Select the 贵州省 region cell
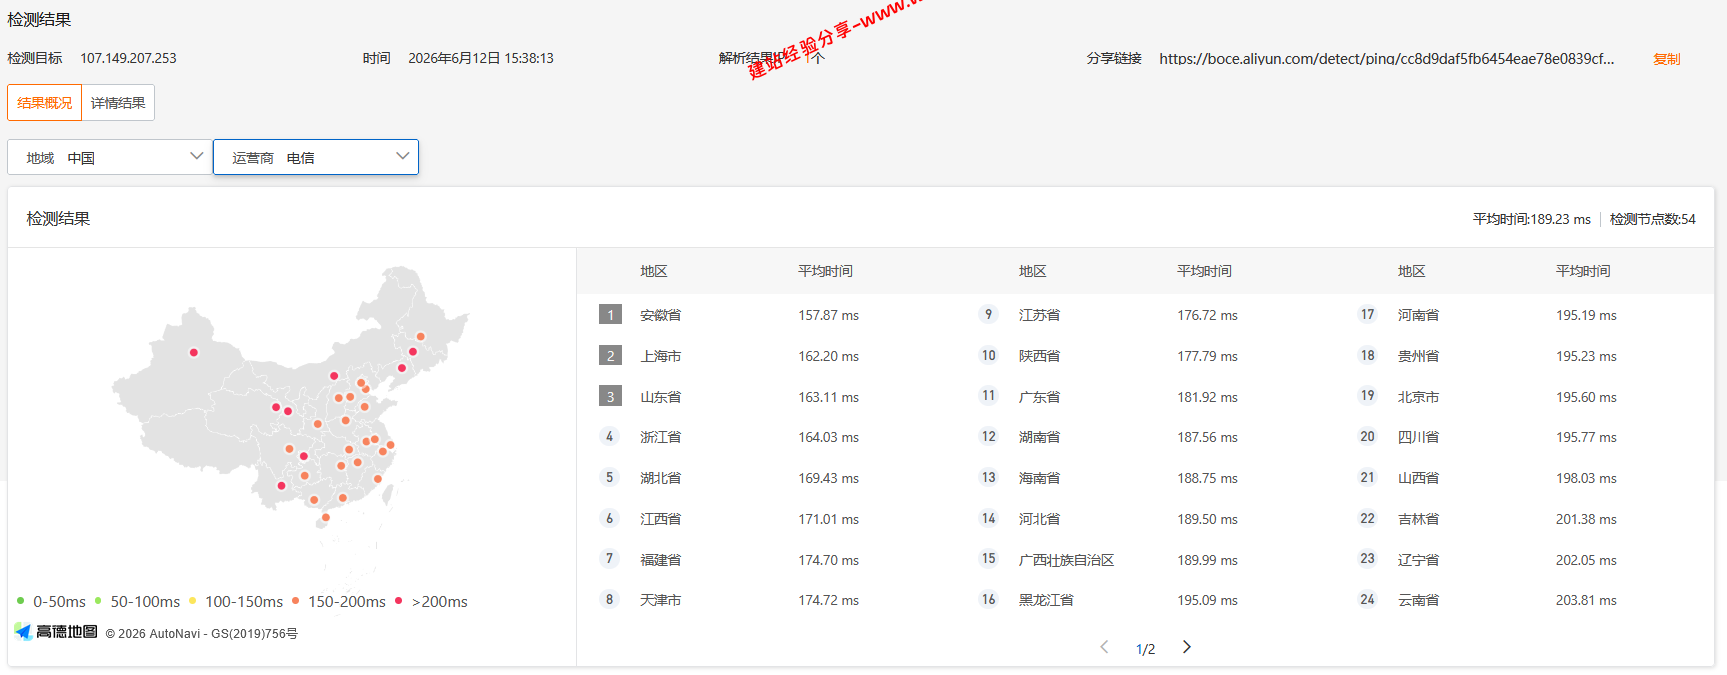The height and width of the screenshot is (675, 1727). (x=1418, y=356)
